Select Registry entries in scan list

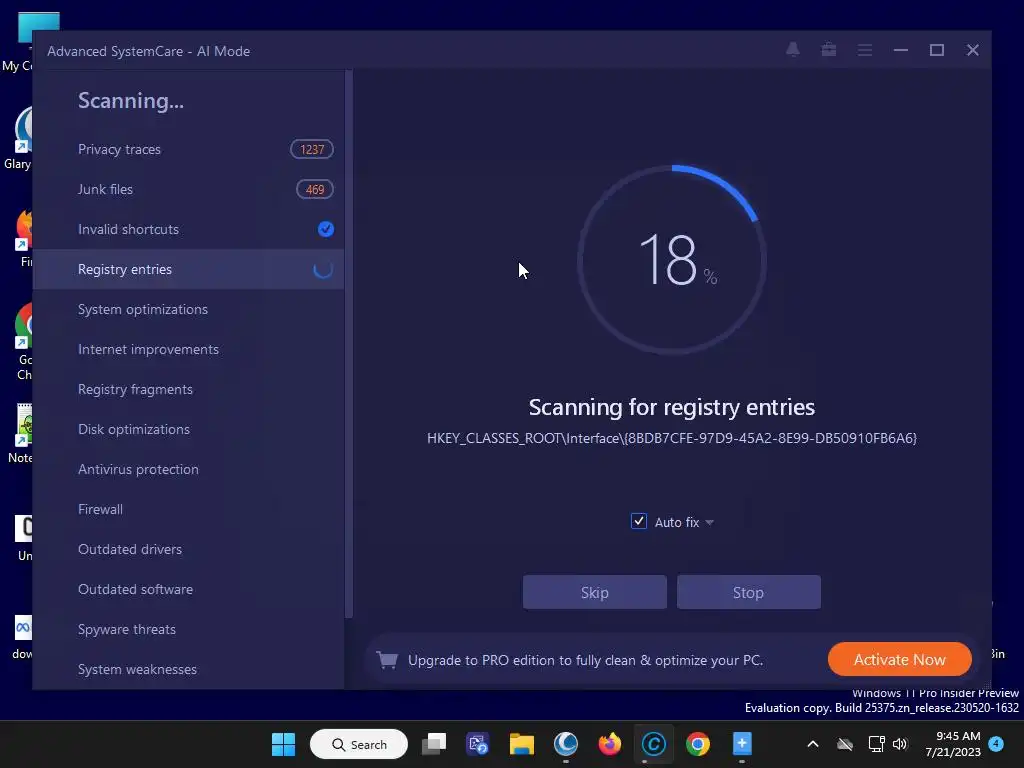point(188,269)
